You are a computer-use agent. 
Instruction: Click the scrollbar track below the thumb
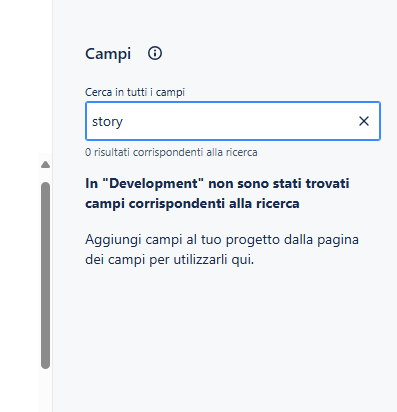45,390
